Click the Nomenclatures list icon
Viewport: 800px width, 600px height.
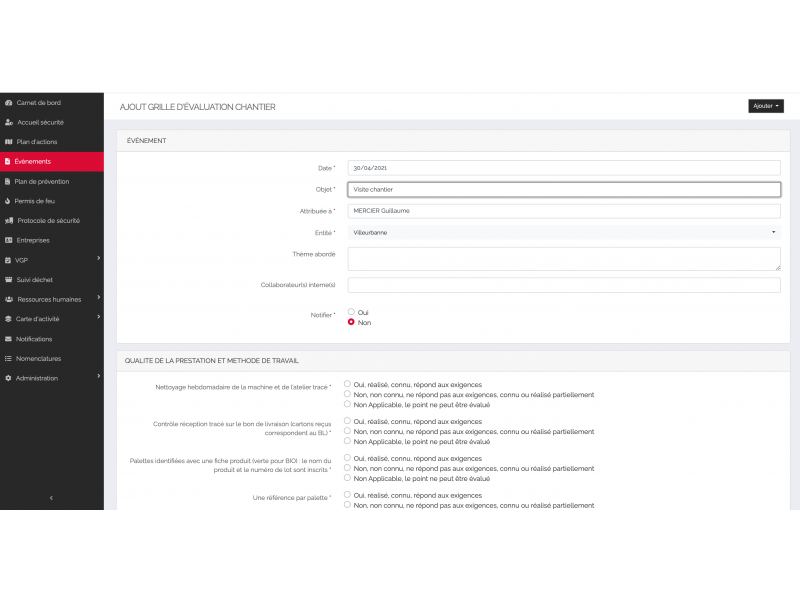point(9,358)
